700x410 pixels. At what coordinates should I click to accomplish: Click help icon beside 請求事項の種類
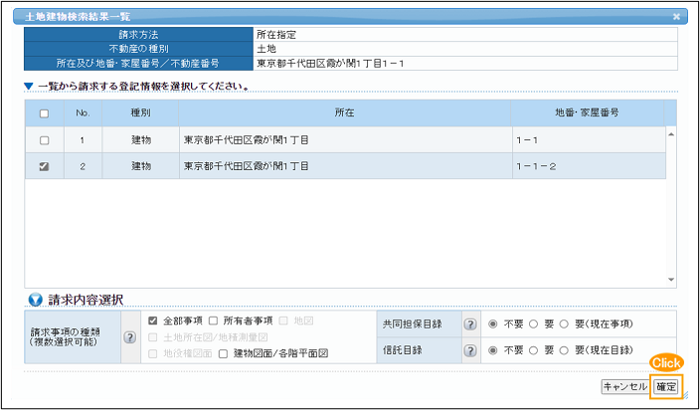[129, 337]
